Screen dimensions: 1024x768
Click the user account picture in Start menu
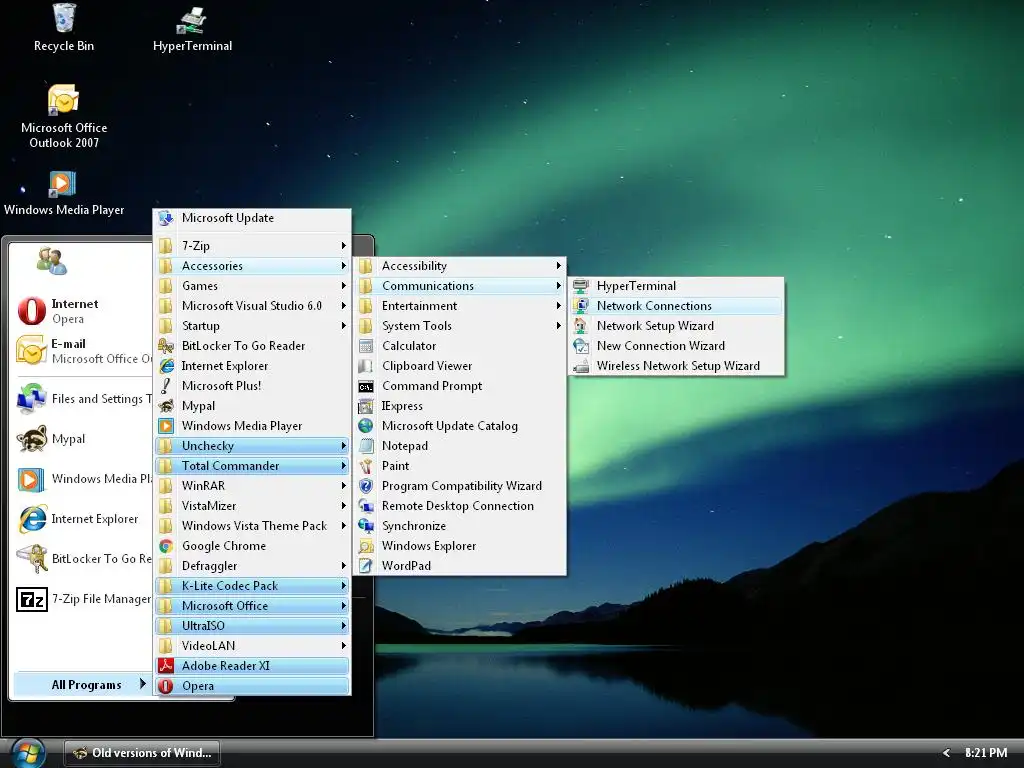pos(52,261)
